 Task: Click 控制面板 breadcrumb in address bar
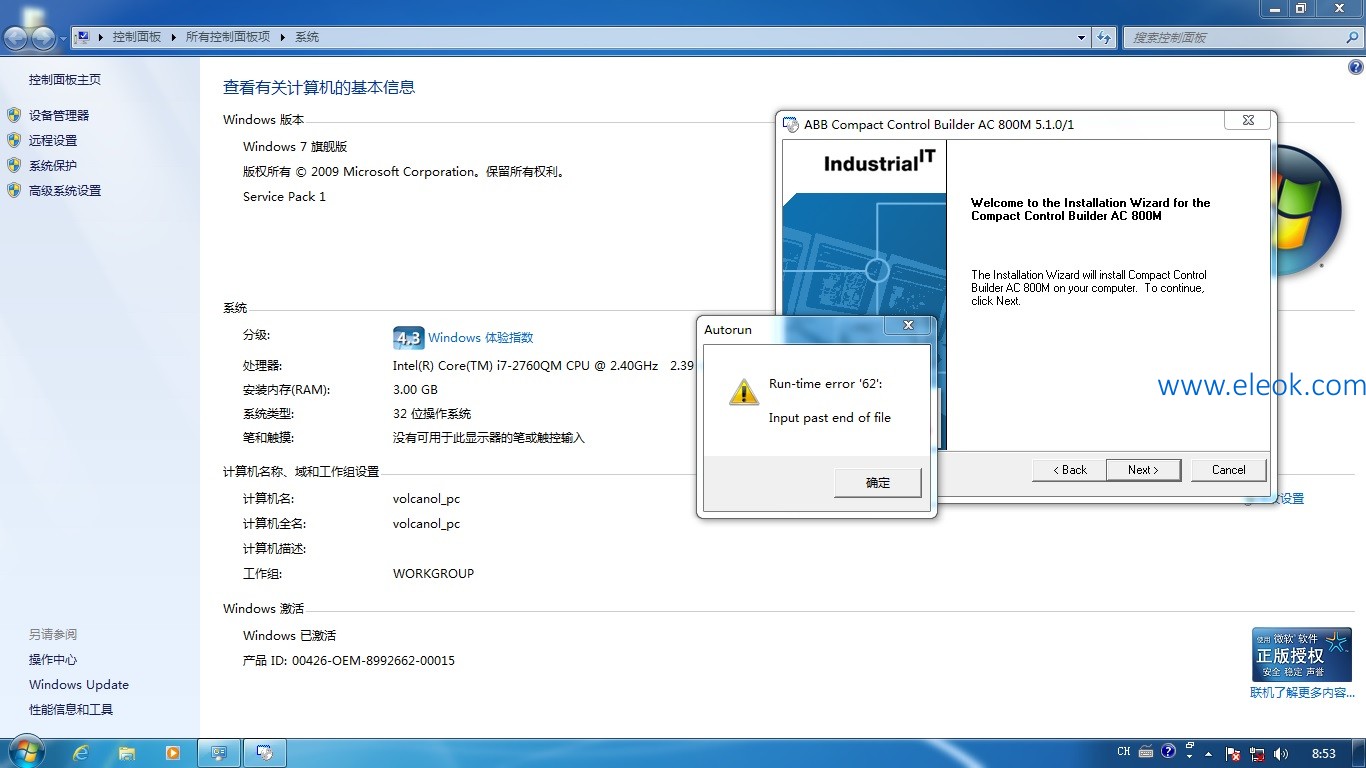click(137, 37)
